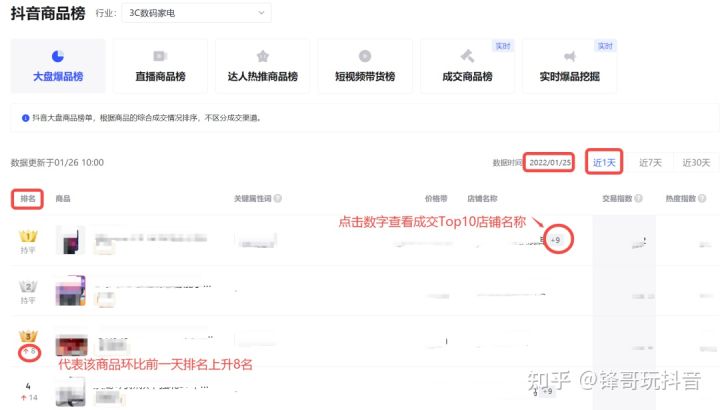Open the rank 4 product thumbnail
Viewport: 720px width, 410px height.
71,393
